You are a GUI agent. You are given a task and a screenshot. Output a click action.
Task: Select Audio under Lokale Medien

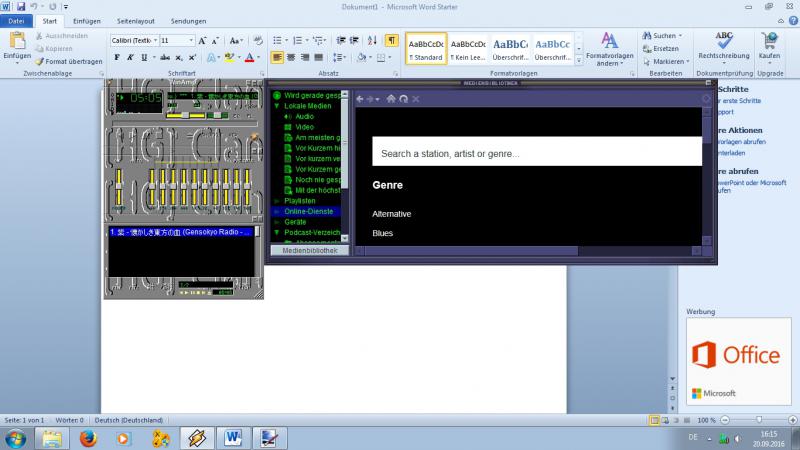[305, 116]
